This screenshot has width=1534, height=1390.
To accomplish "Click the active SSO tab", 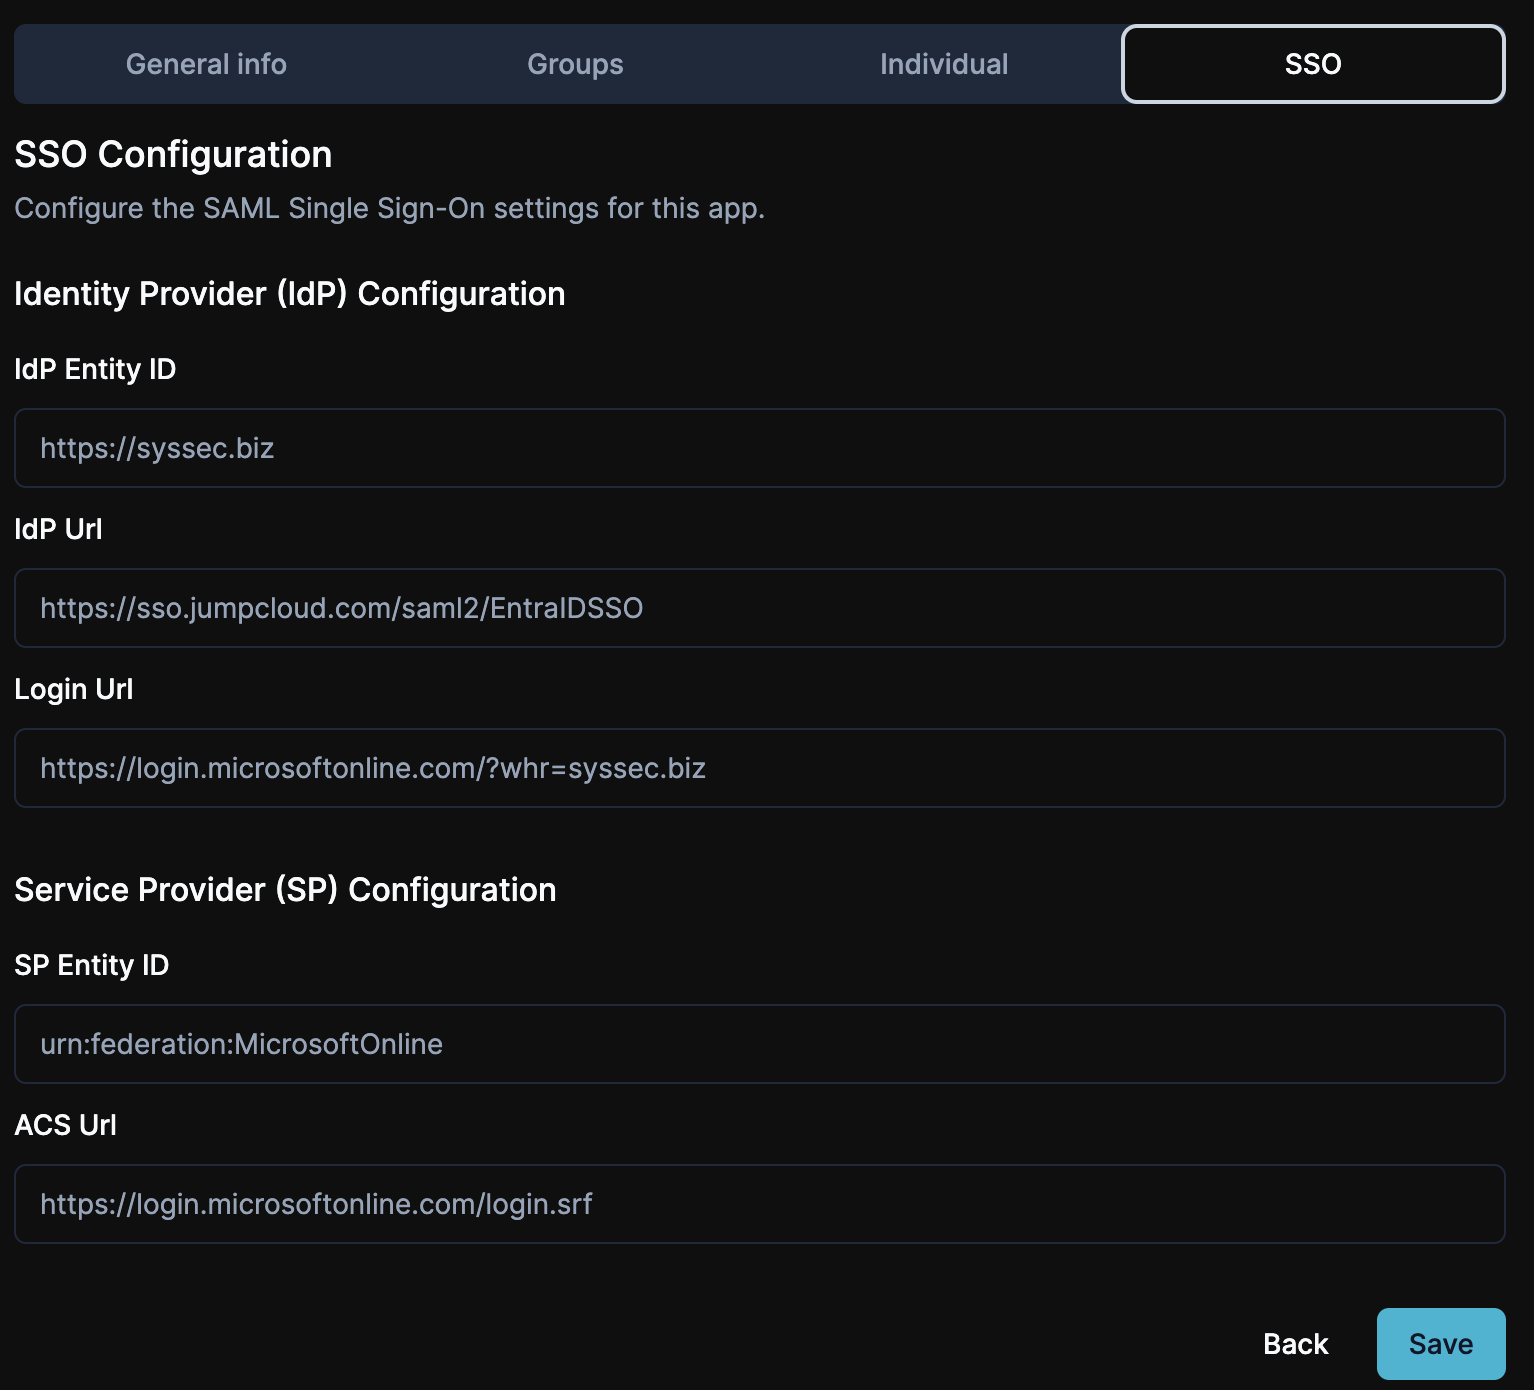I will (x=1312, y=64).
